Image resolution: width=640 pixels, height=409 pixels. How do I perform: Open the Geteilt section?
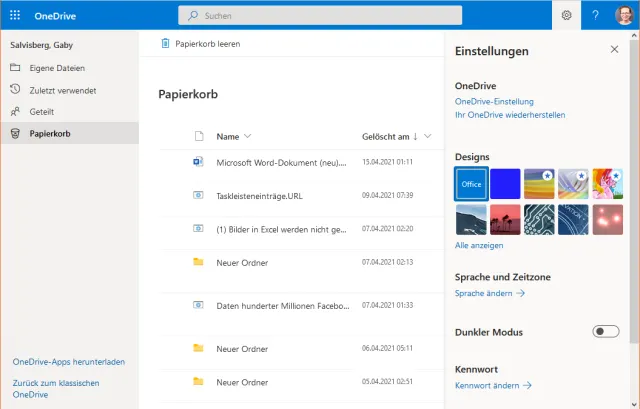[x=42, y=112]
